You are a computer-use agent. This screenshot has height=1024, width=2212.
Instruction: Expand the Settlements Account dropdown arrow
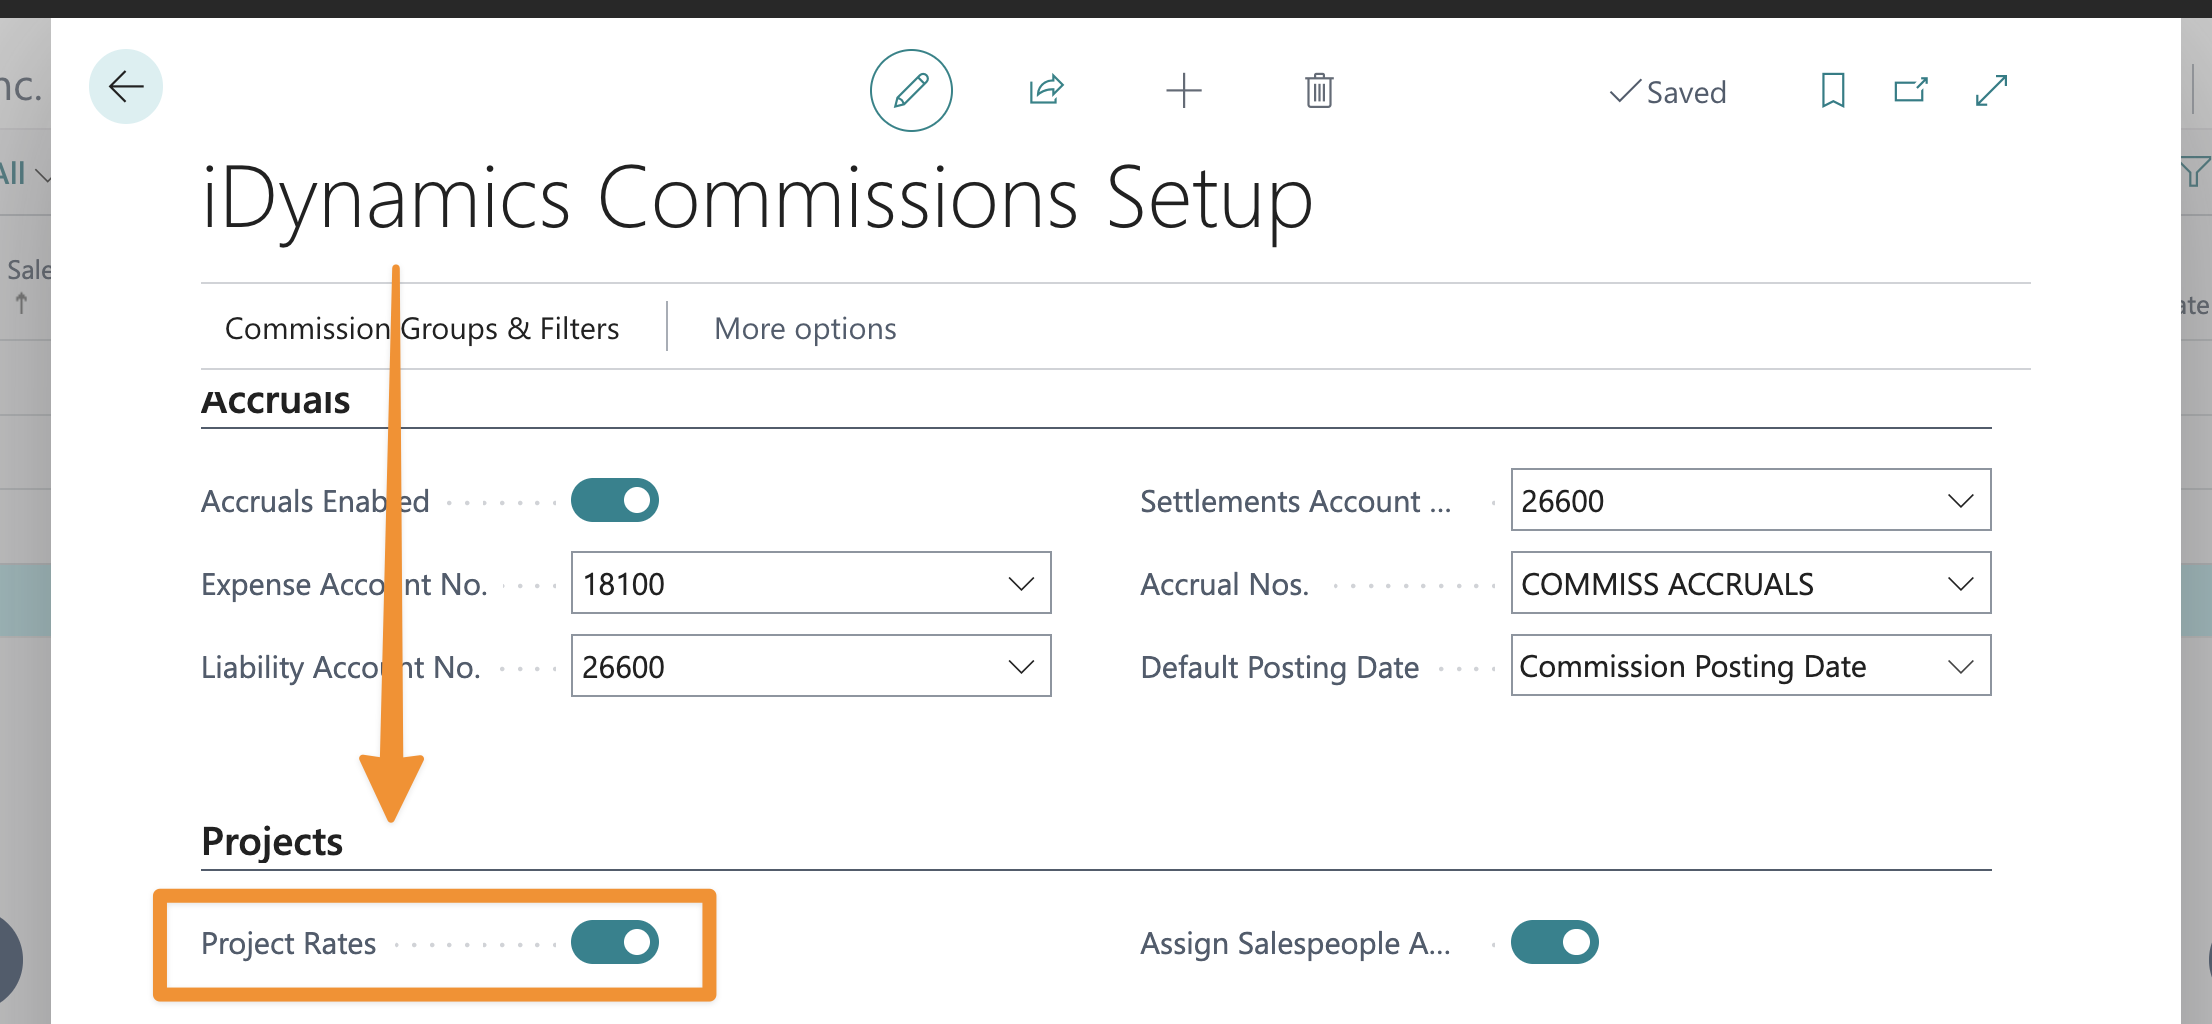[x=1961, y=501]
